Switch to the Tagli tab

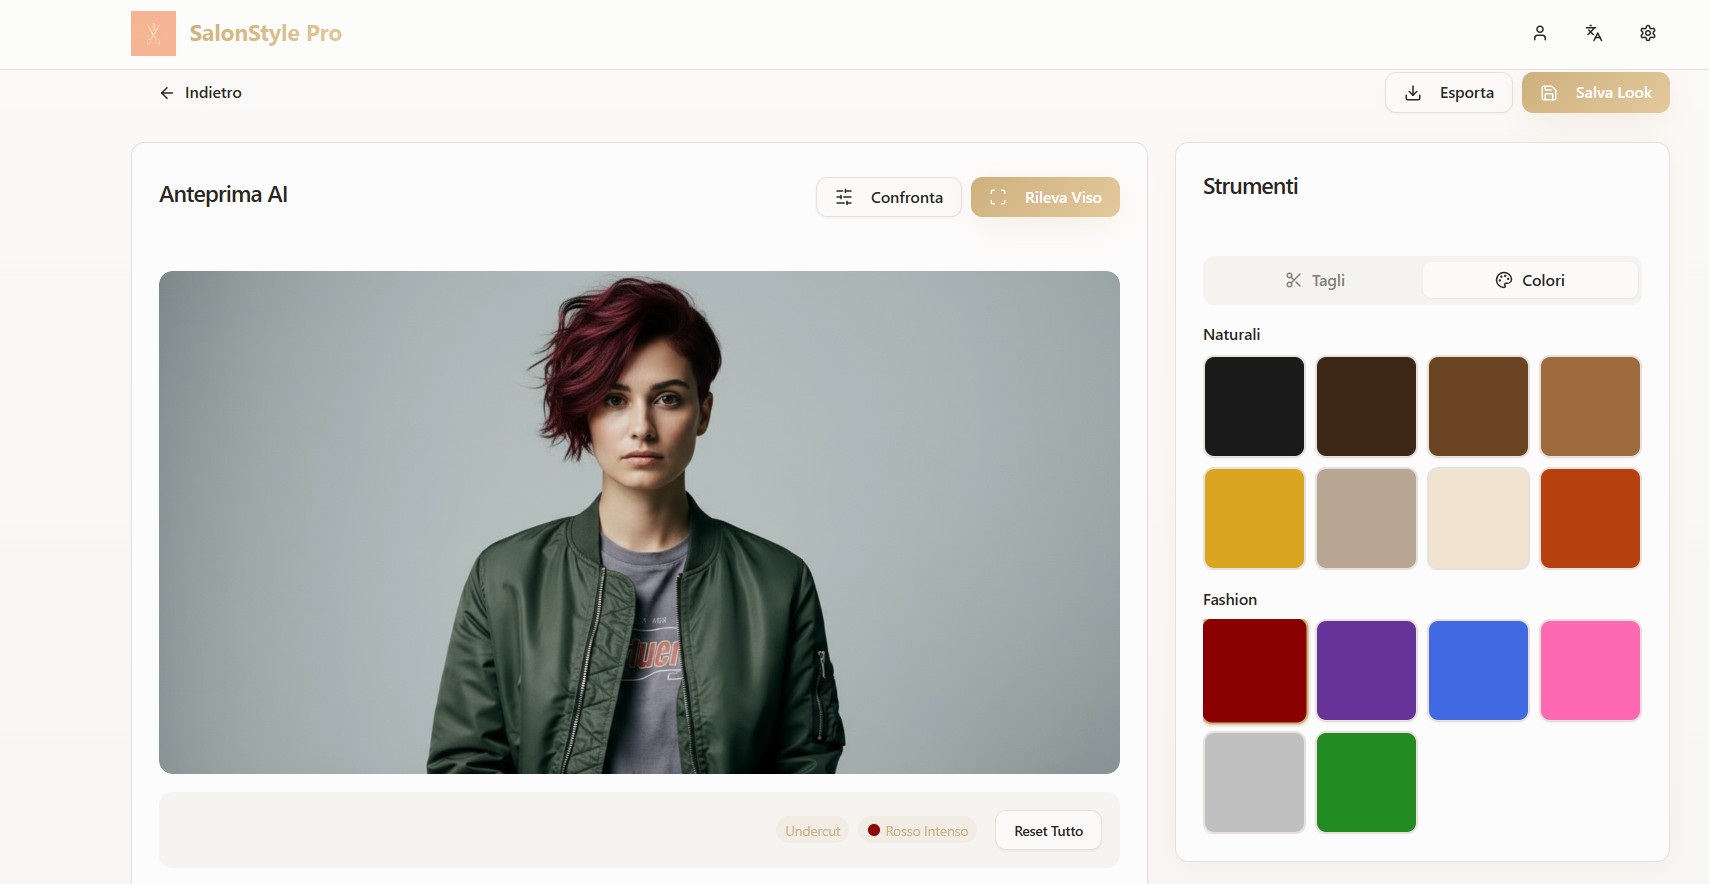point(1314,281)
